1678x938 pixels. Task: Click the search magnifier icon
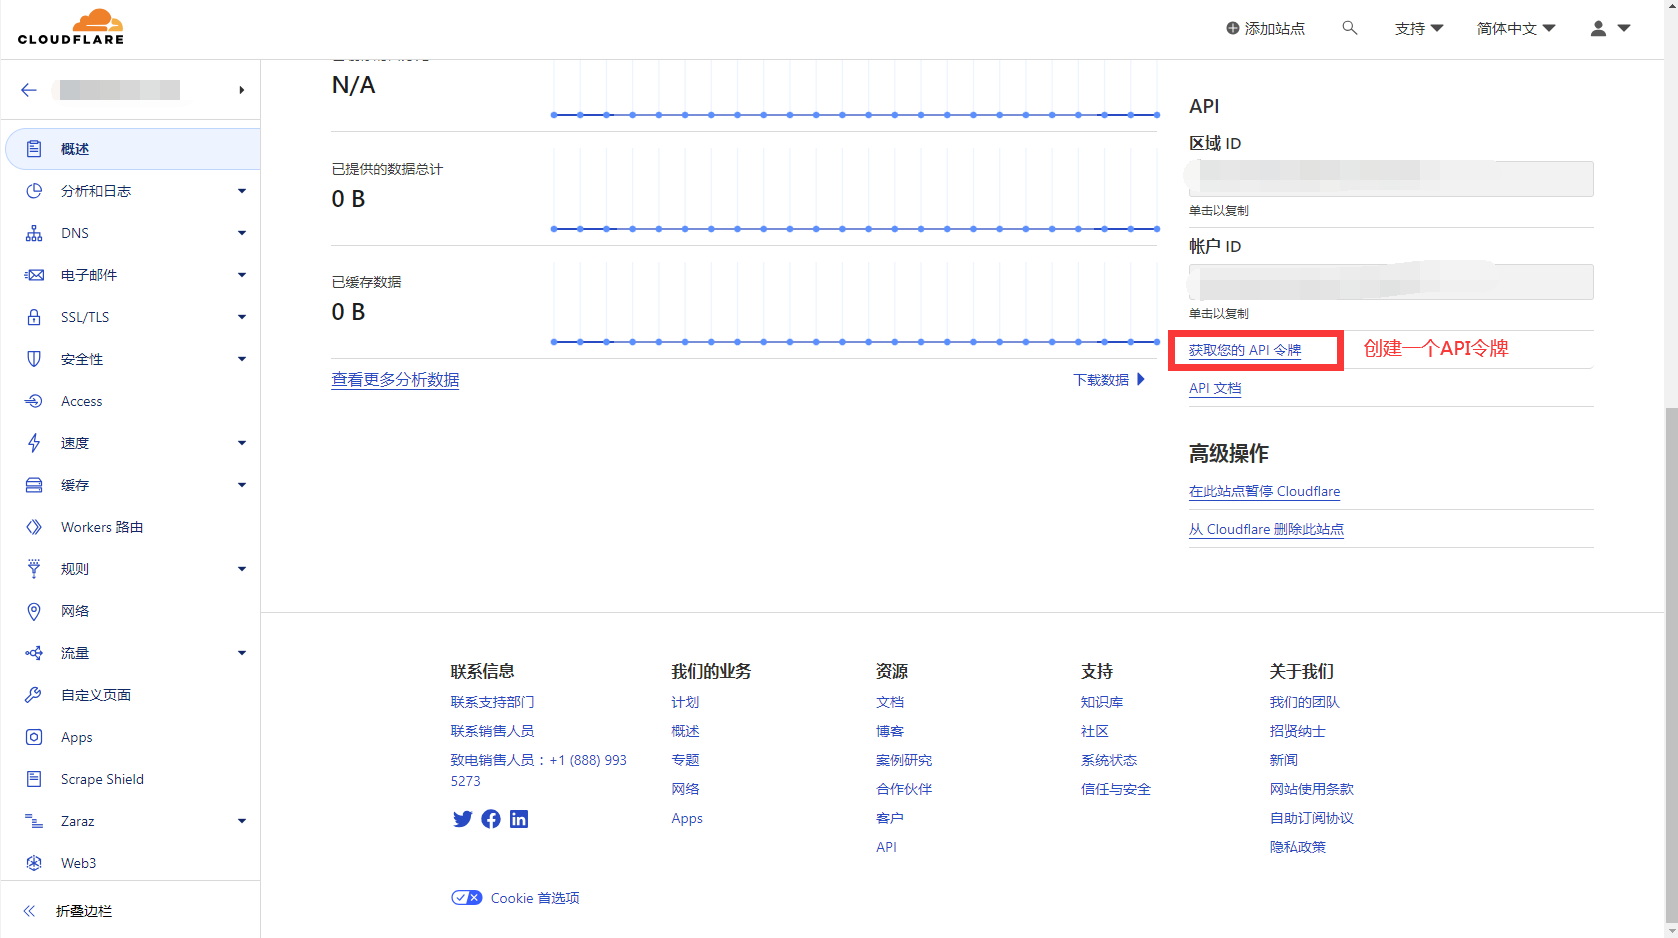[1350, 28]
